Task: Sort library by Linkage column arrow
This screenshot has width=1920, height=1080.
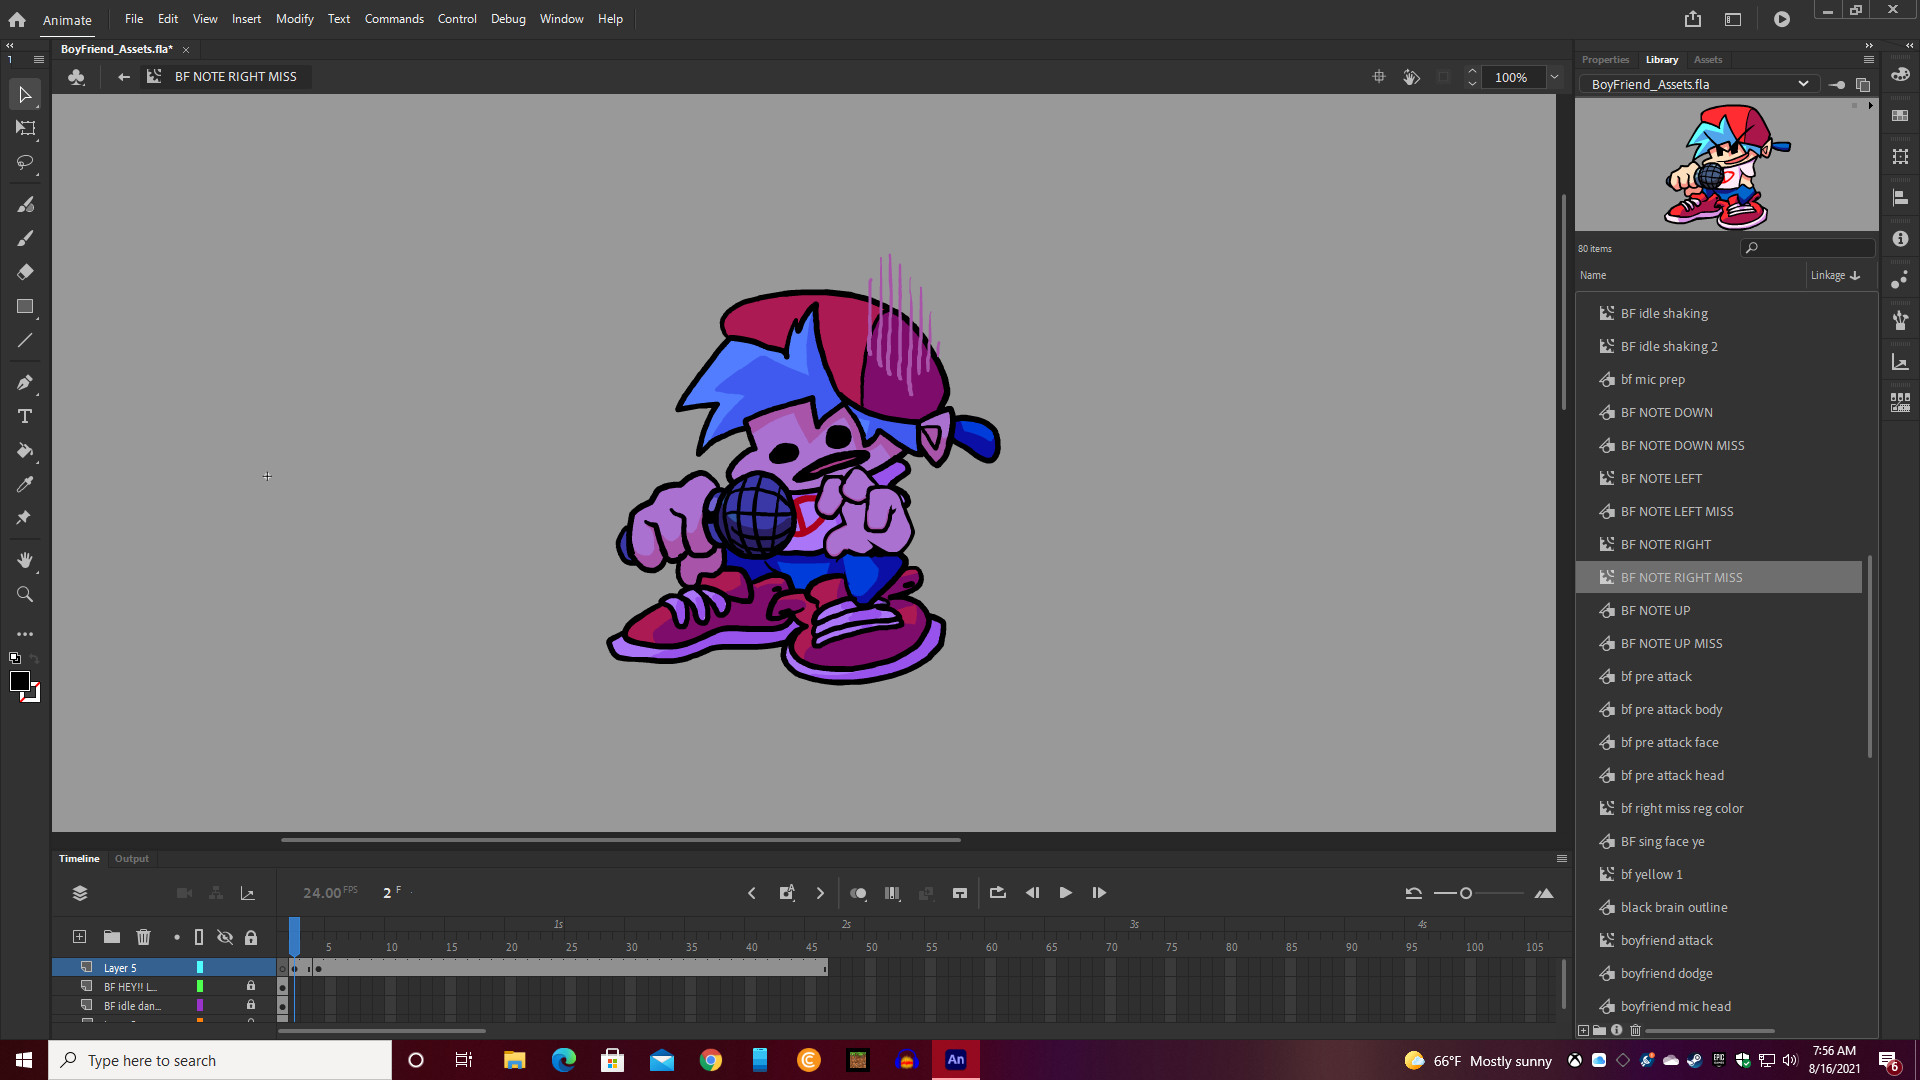Action: tap(1855, 275)
